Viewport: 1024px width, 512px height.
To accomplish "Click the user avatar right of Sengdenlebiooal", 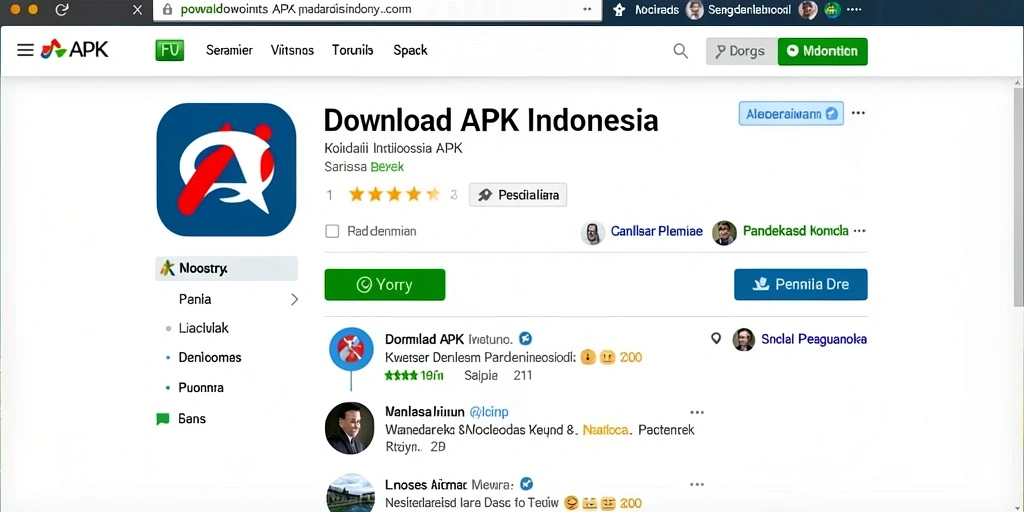I will point(808,10).
